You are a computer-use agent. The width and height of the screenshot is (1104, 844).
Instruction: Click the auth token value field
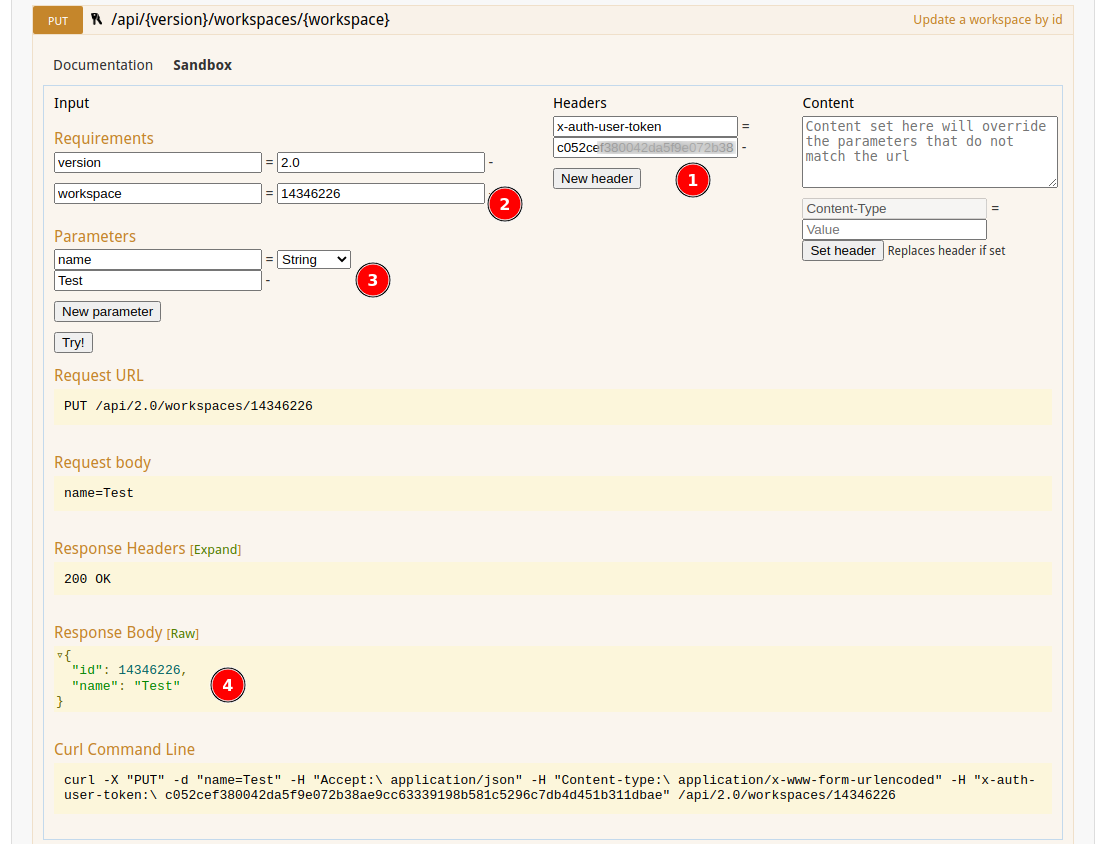(645, 148)
